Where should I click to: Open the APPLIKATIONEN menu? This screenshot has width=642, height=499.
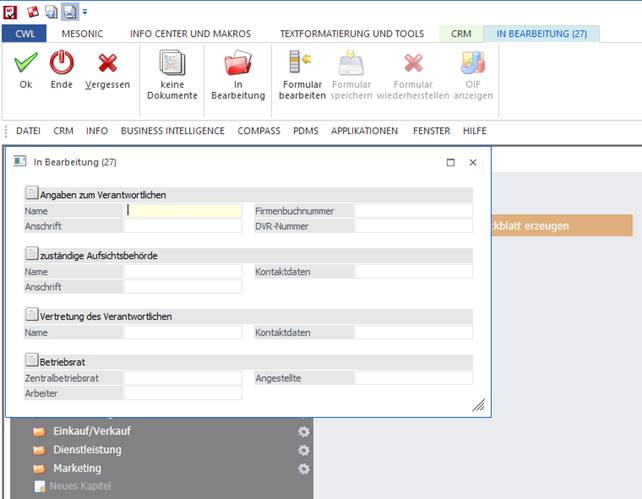(364, 131)
